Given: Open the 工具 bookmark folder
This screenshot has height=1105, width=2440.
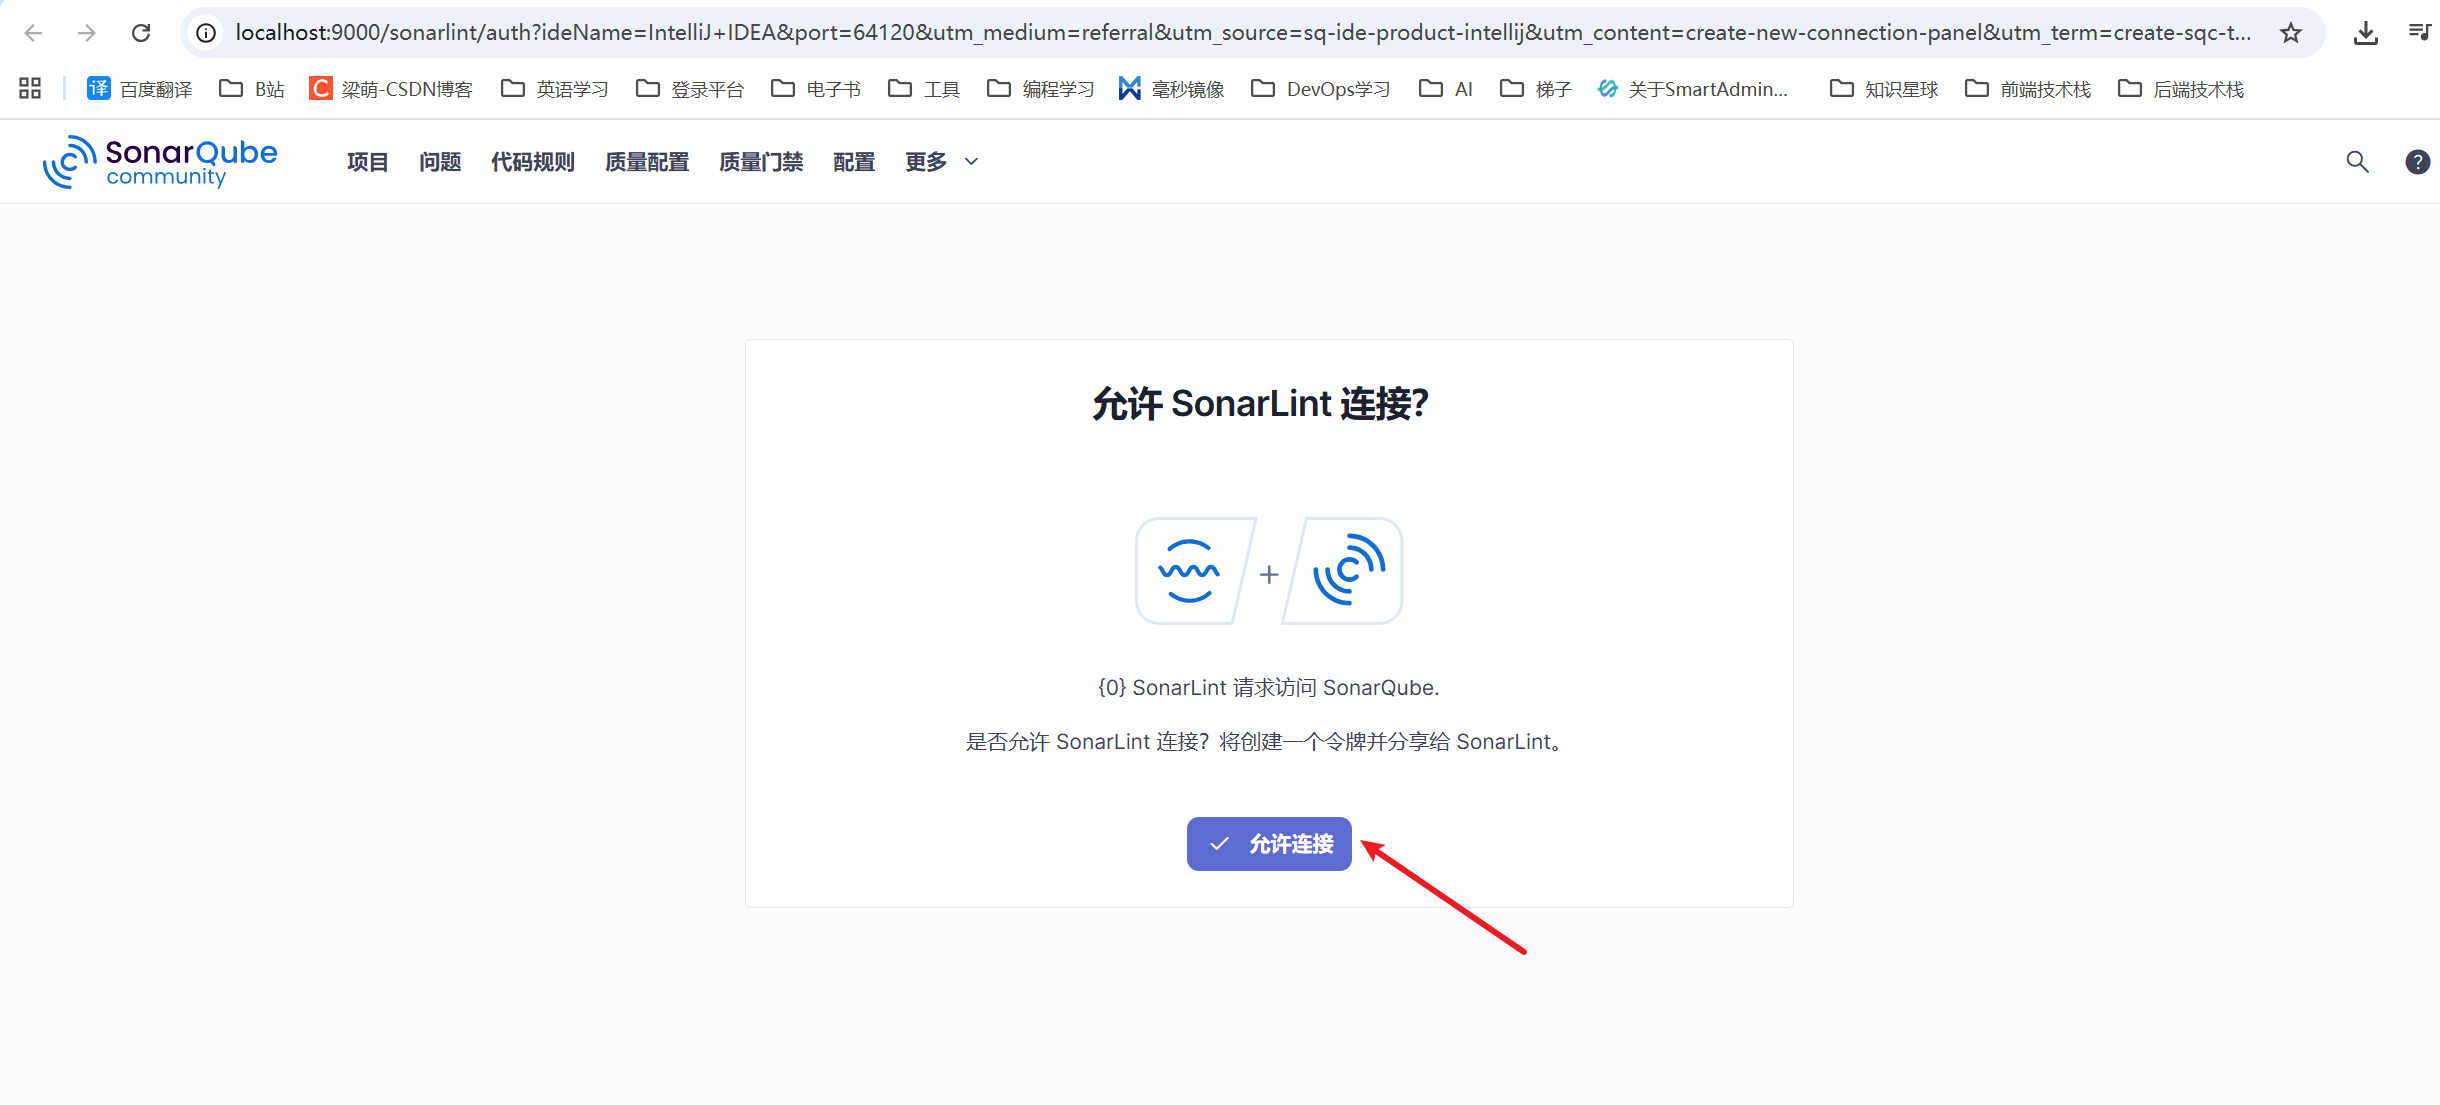Looking at the screenshot, I should (x=924, y=89).
